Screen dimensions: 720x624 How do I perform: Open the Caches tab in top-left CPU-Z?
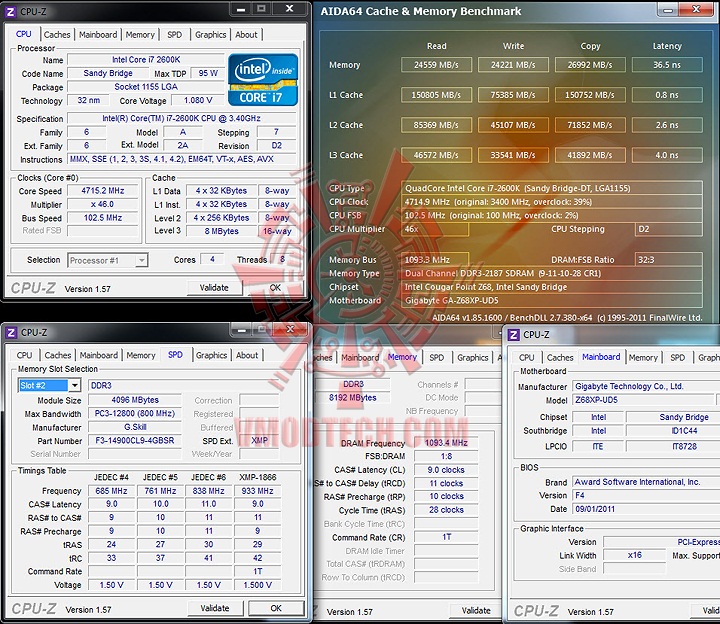coord(57,34)
